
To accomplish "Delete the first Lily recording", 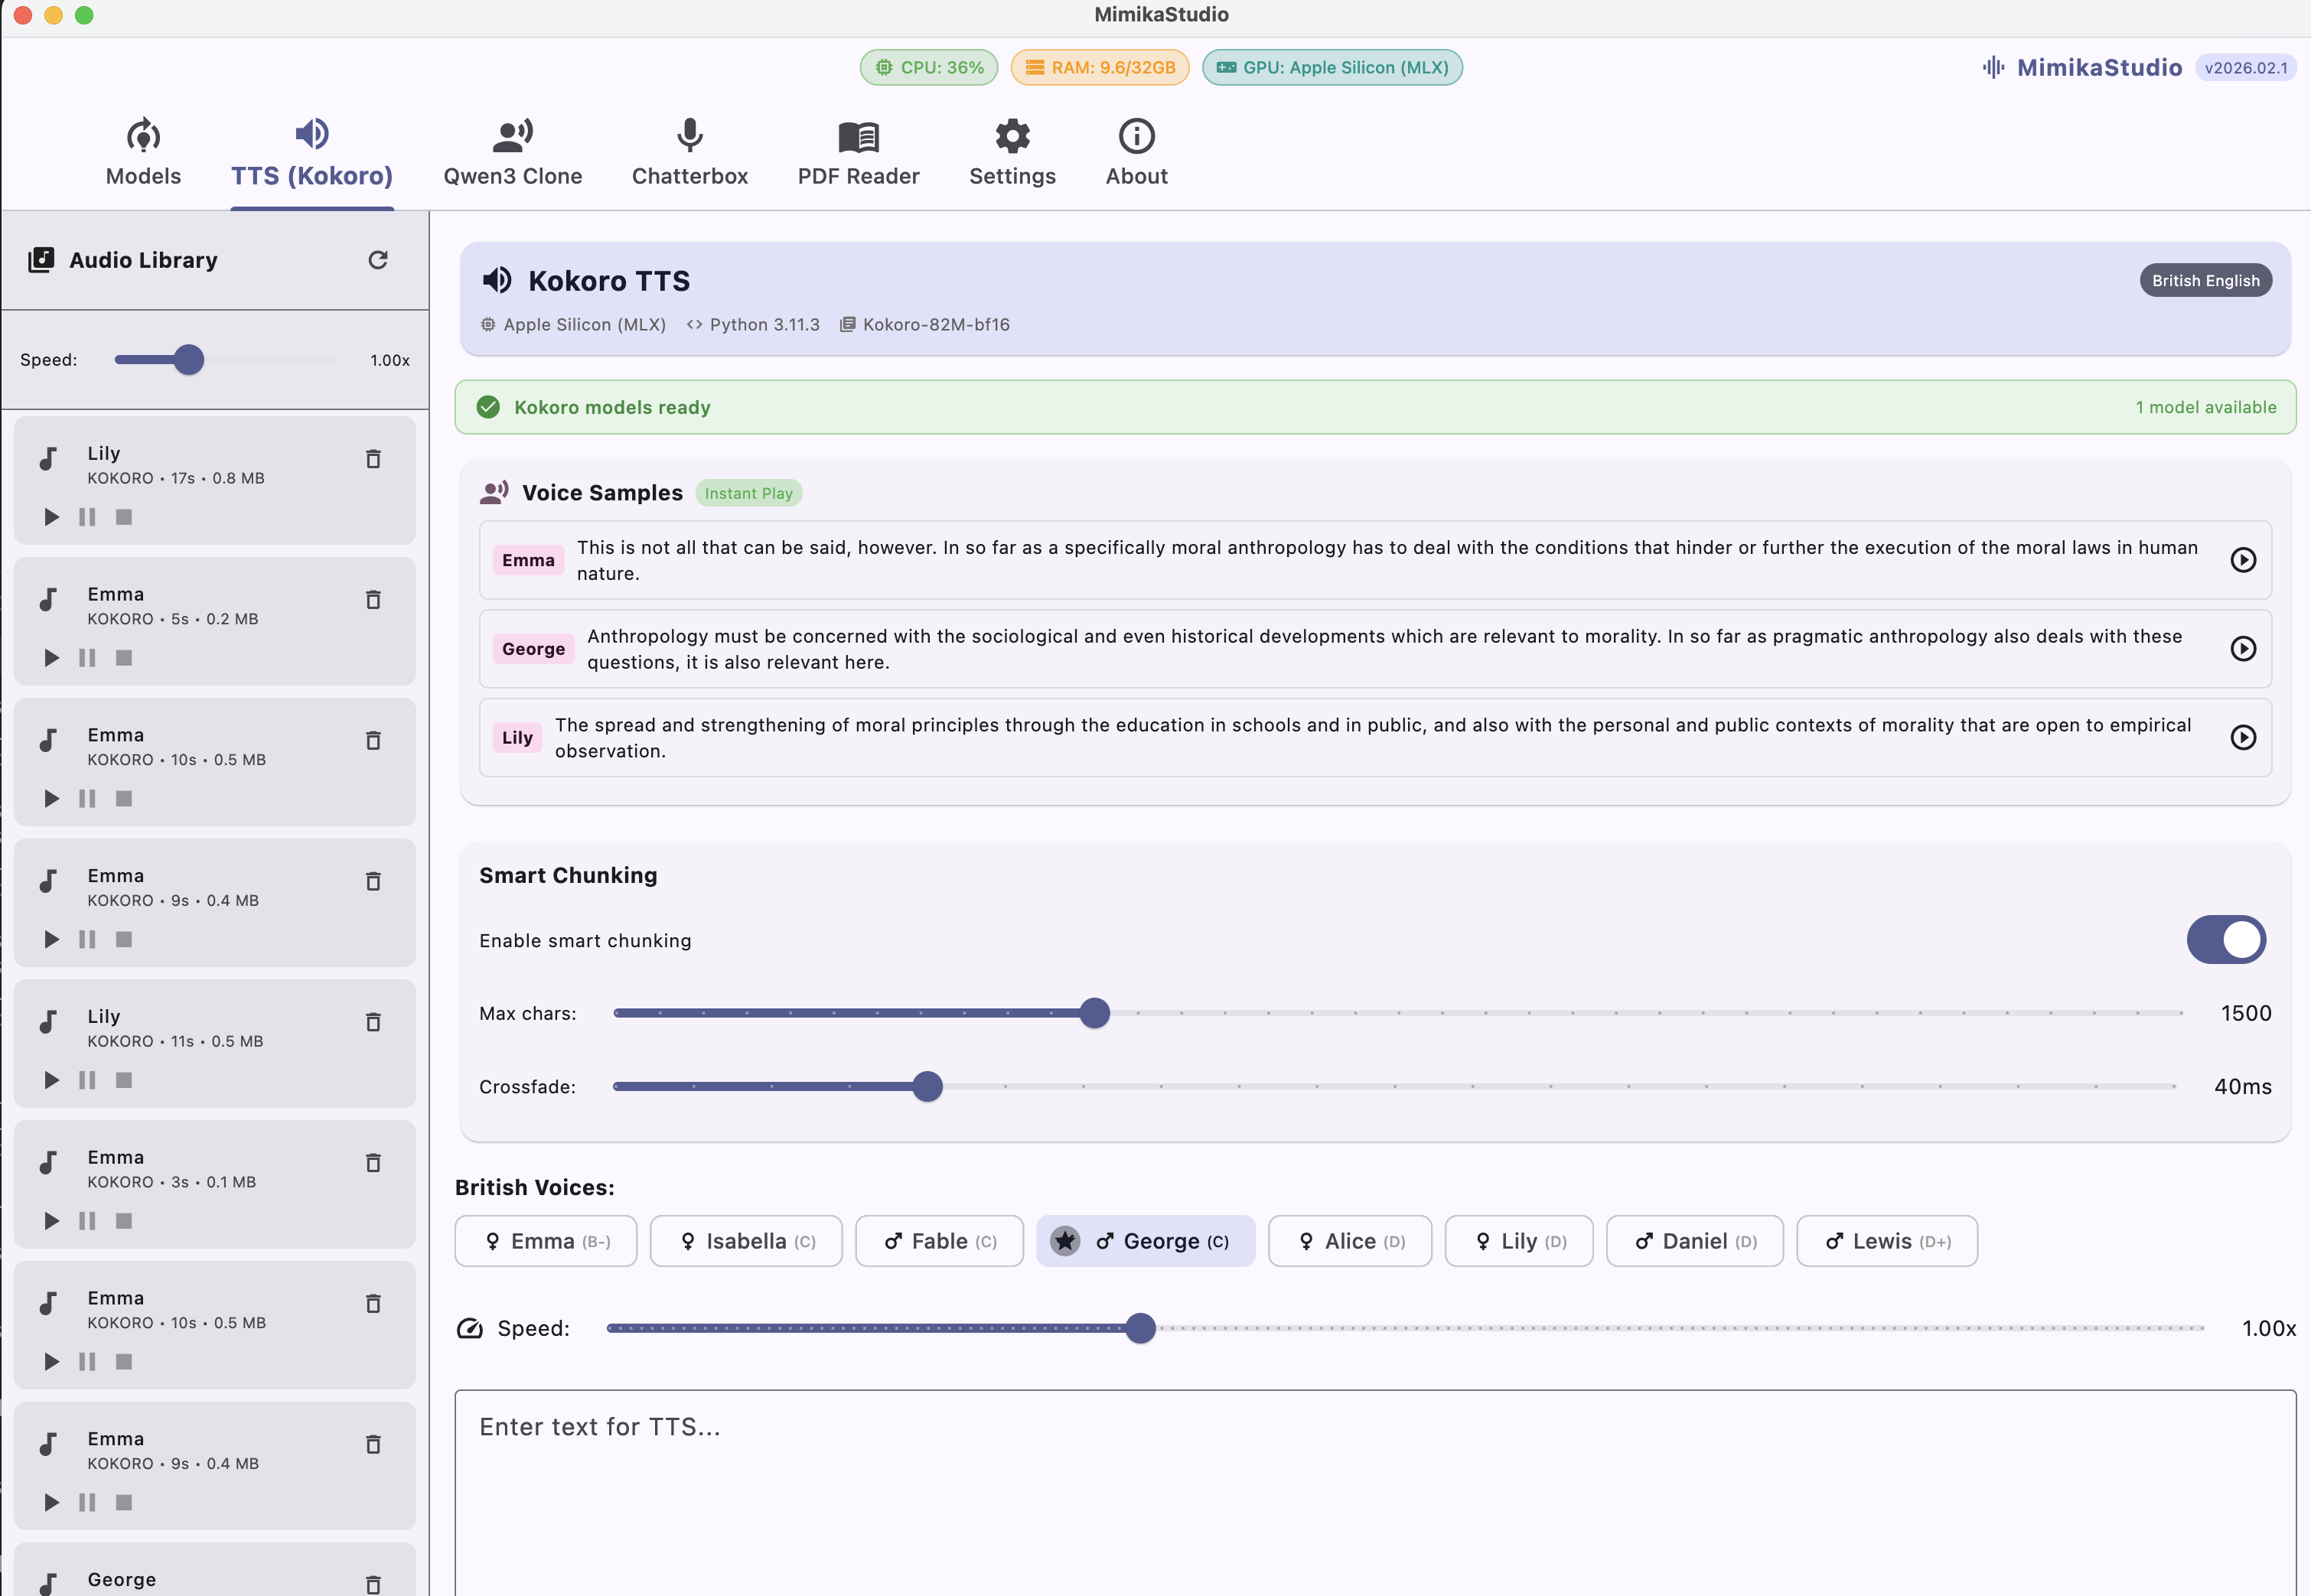I will tap(373, 459).
